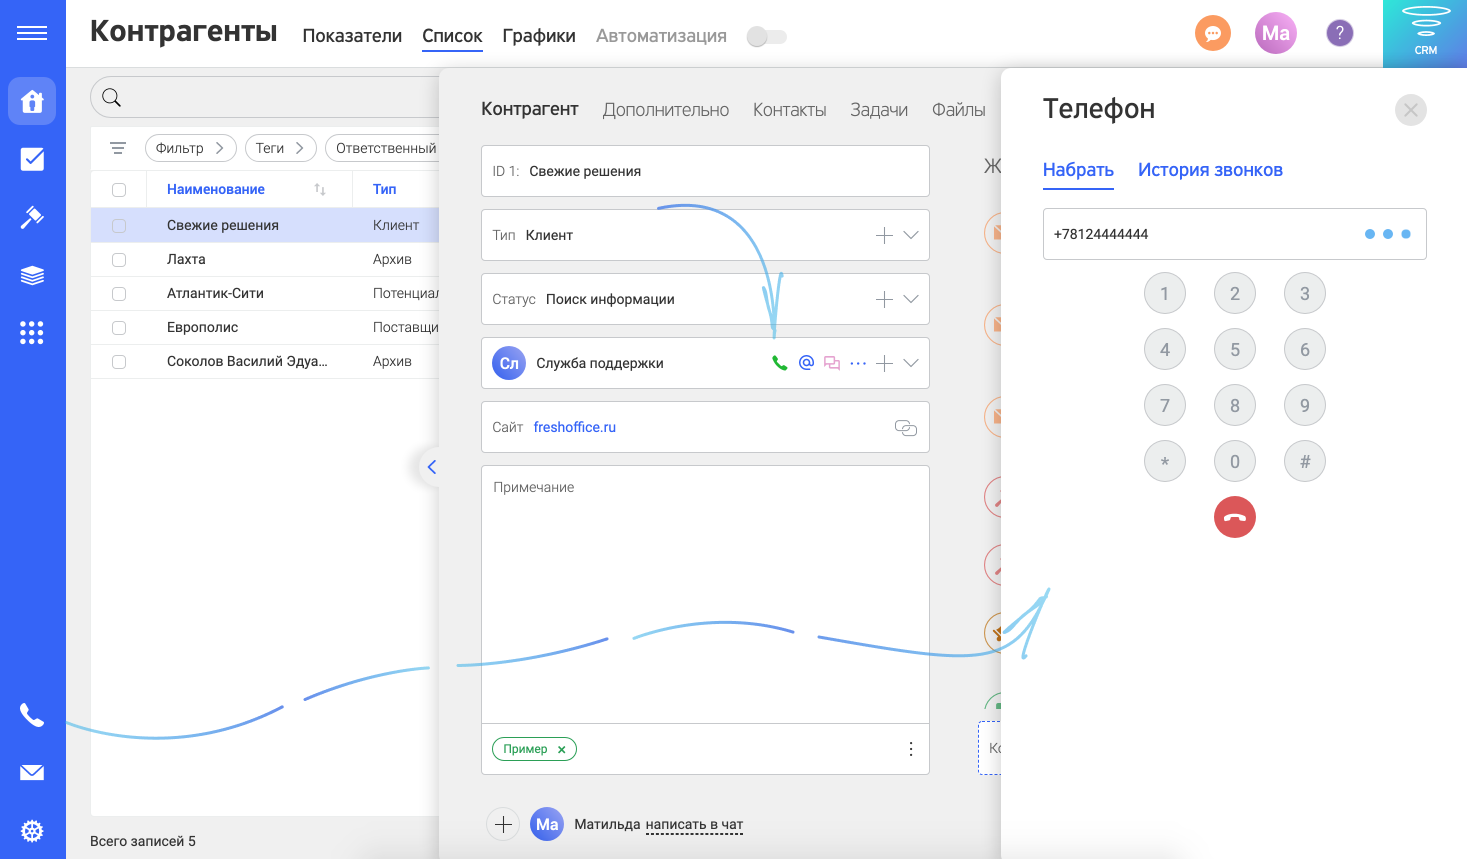Image resolution: width=1467 pixels, height=859 pixels.
Task: Click the three-dots icon next to Служба поддержки
Action: click(x=857, y=363)
